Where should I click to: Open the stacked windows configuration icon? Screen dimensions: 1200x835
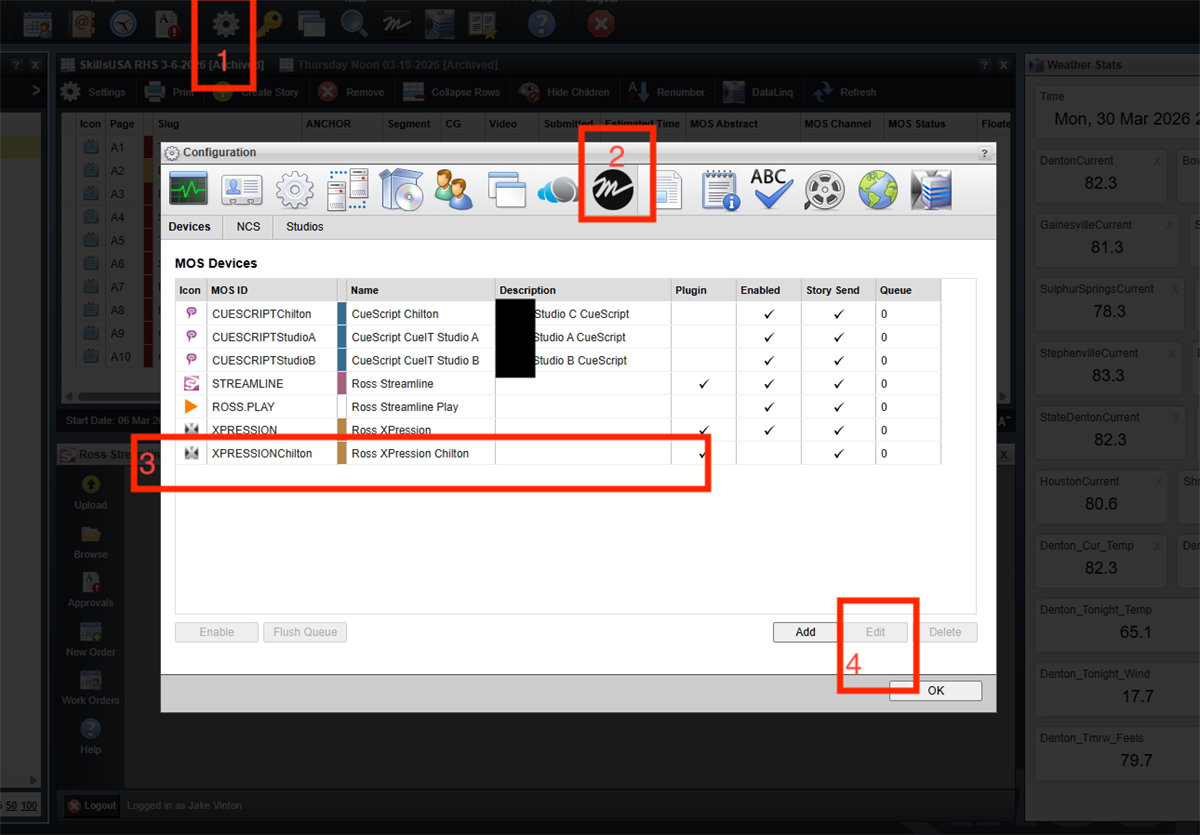tap(506, 189)
